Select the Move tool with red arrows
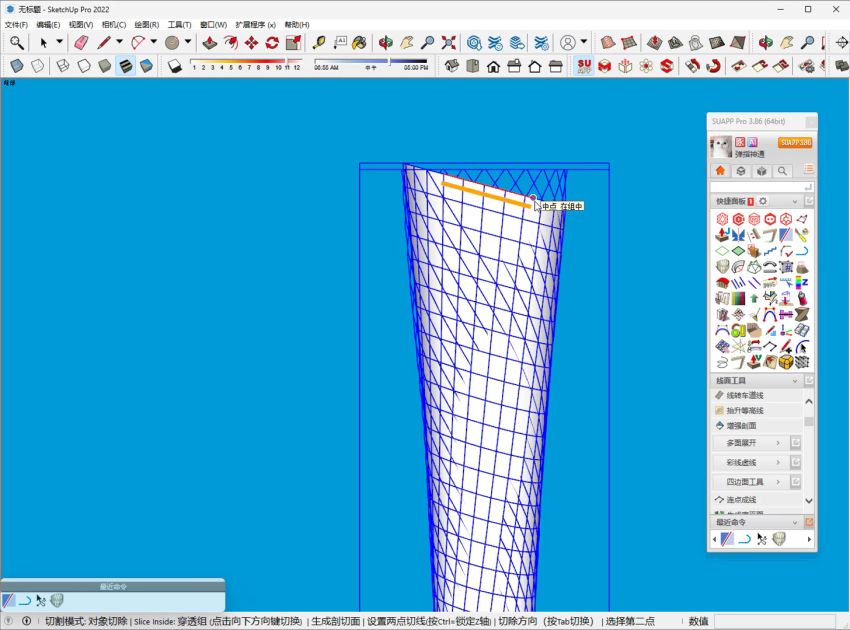The width and height of the screenshot is (850, 630). (252, 42)
